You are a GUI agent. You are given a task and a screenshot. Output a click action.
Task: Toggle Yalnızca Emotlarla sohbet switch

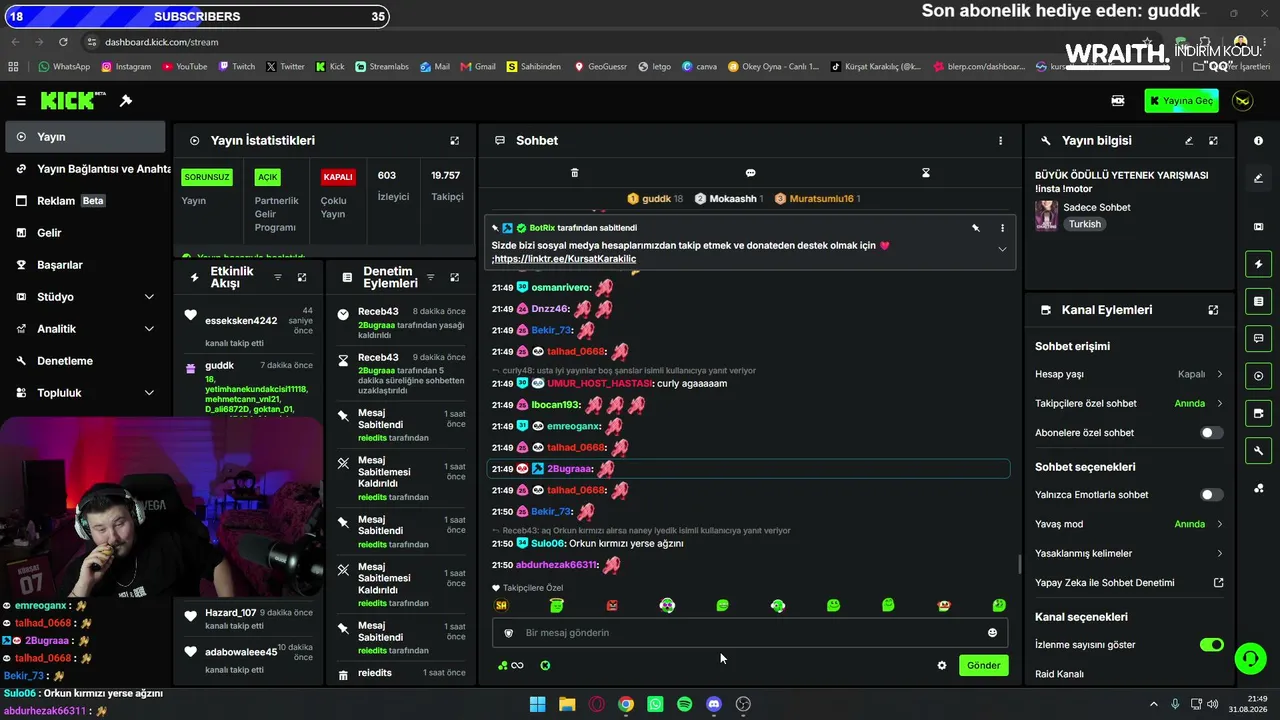coord(1211,495)
